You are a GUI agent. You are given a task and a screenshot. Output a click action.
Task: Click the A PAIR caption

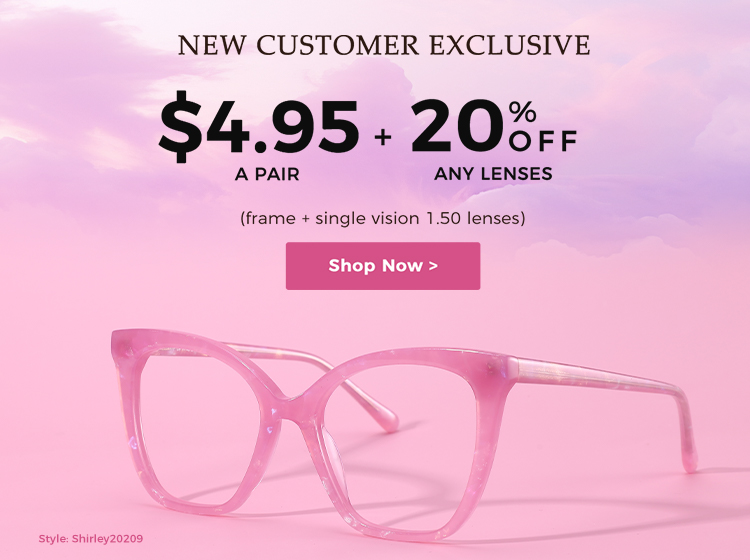click(x=267, y=174)
